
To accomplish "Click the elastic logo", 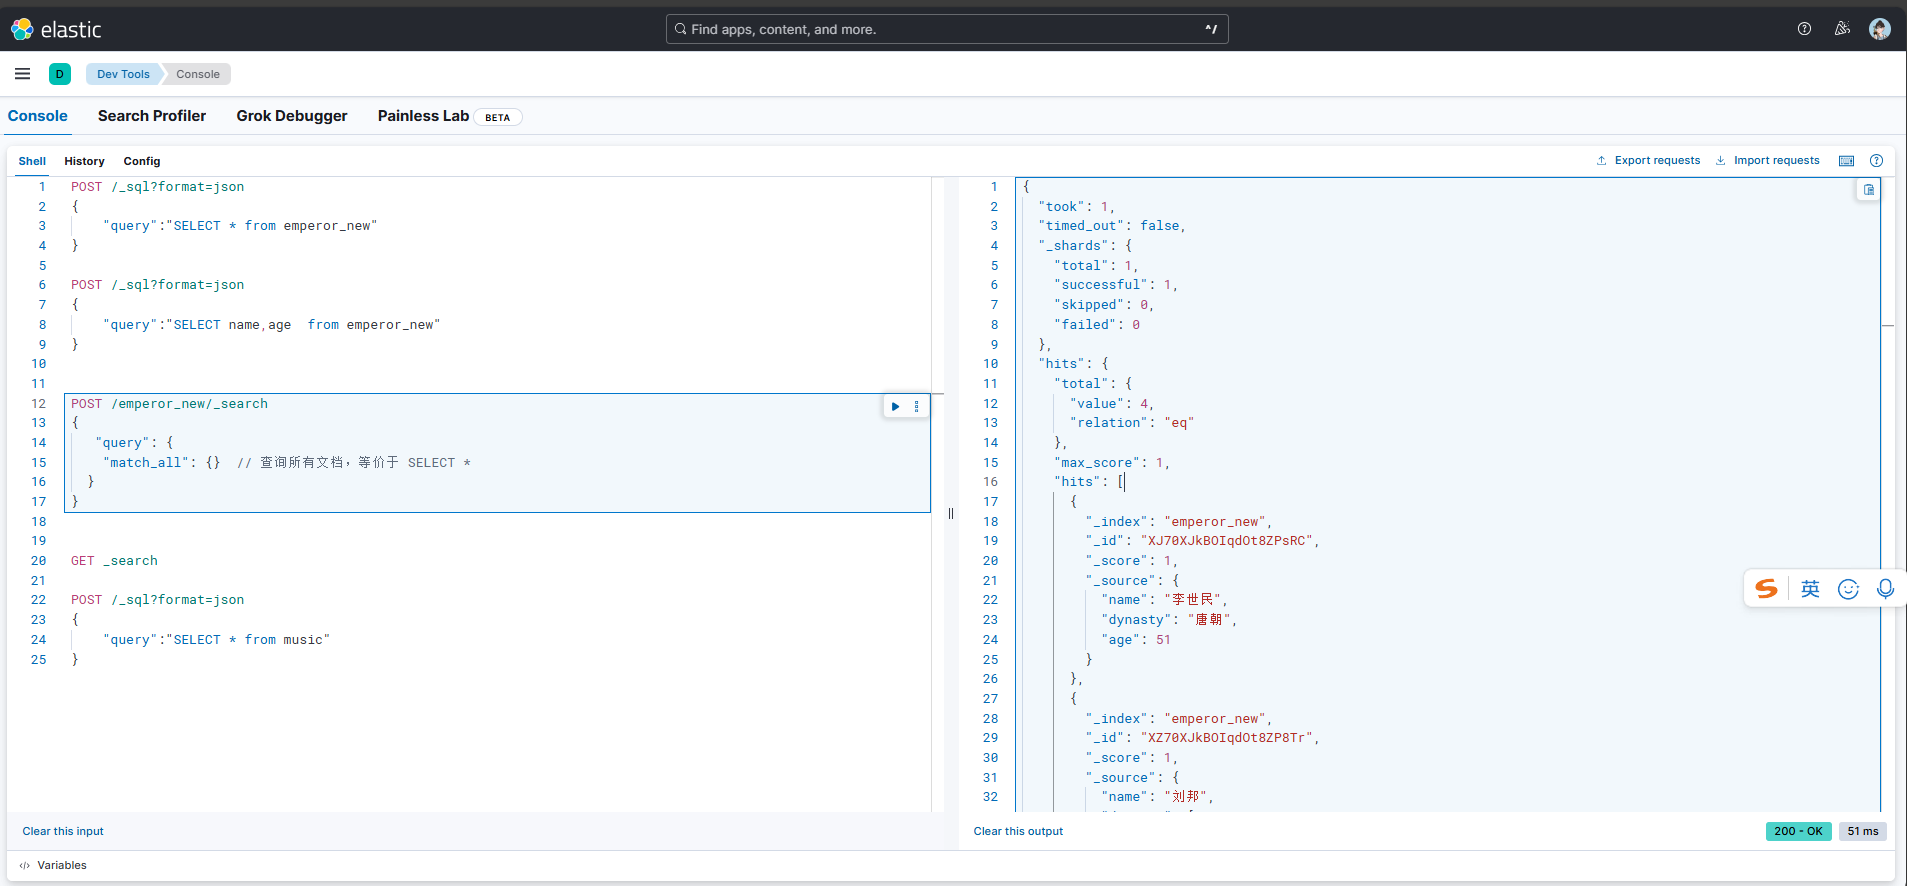I will (x=57, y=29).
